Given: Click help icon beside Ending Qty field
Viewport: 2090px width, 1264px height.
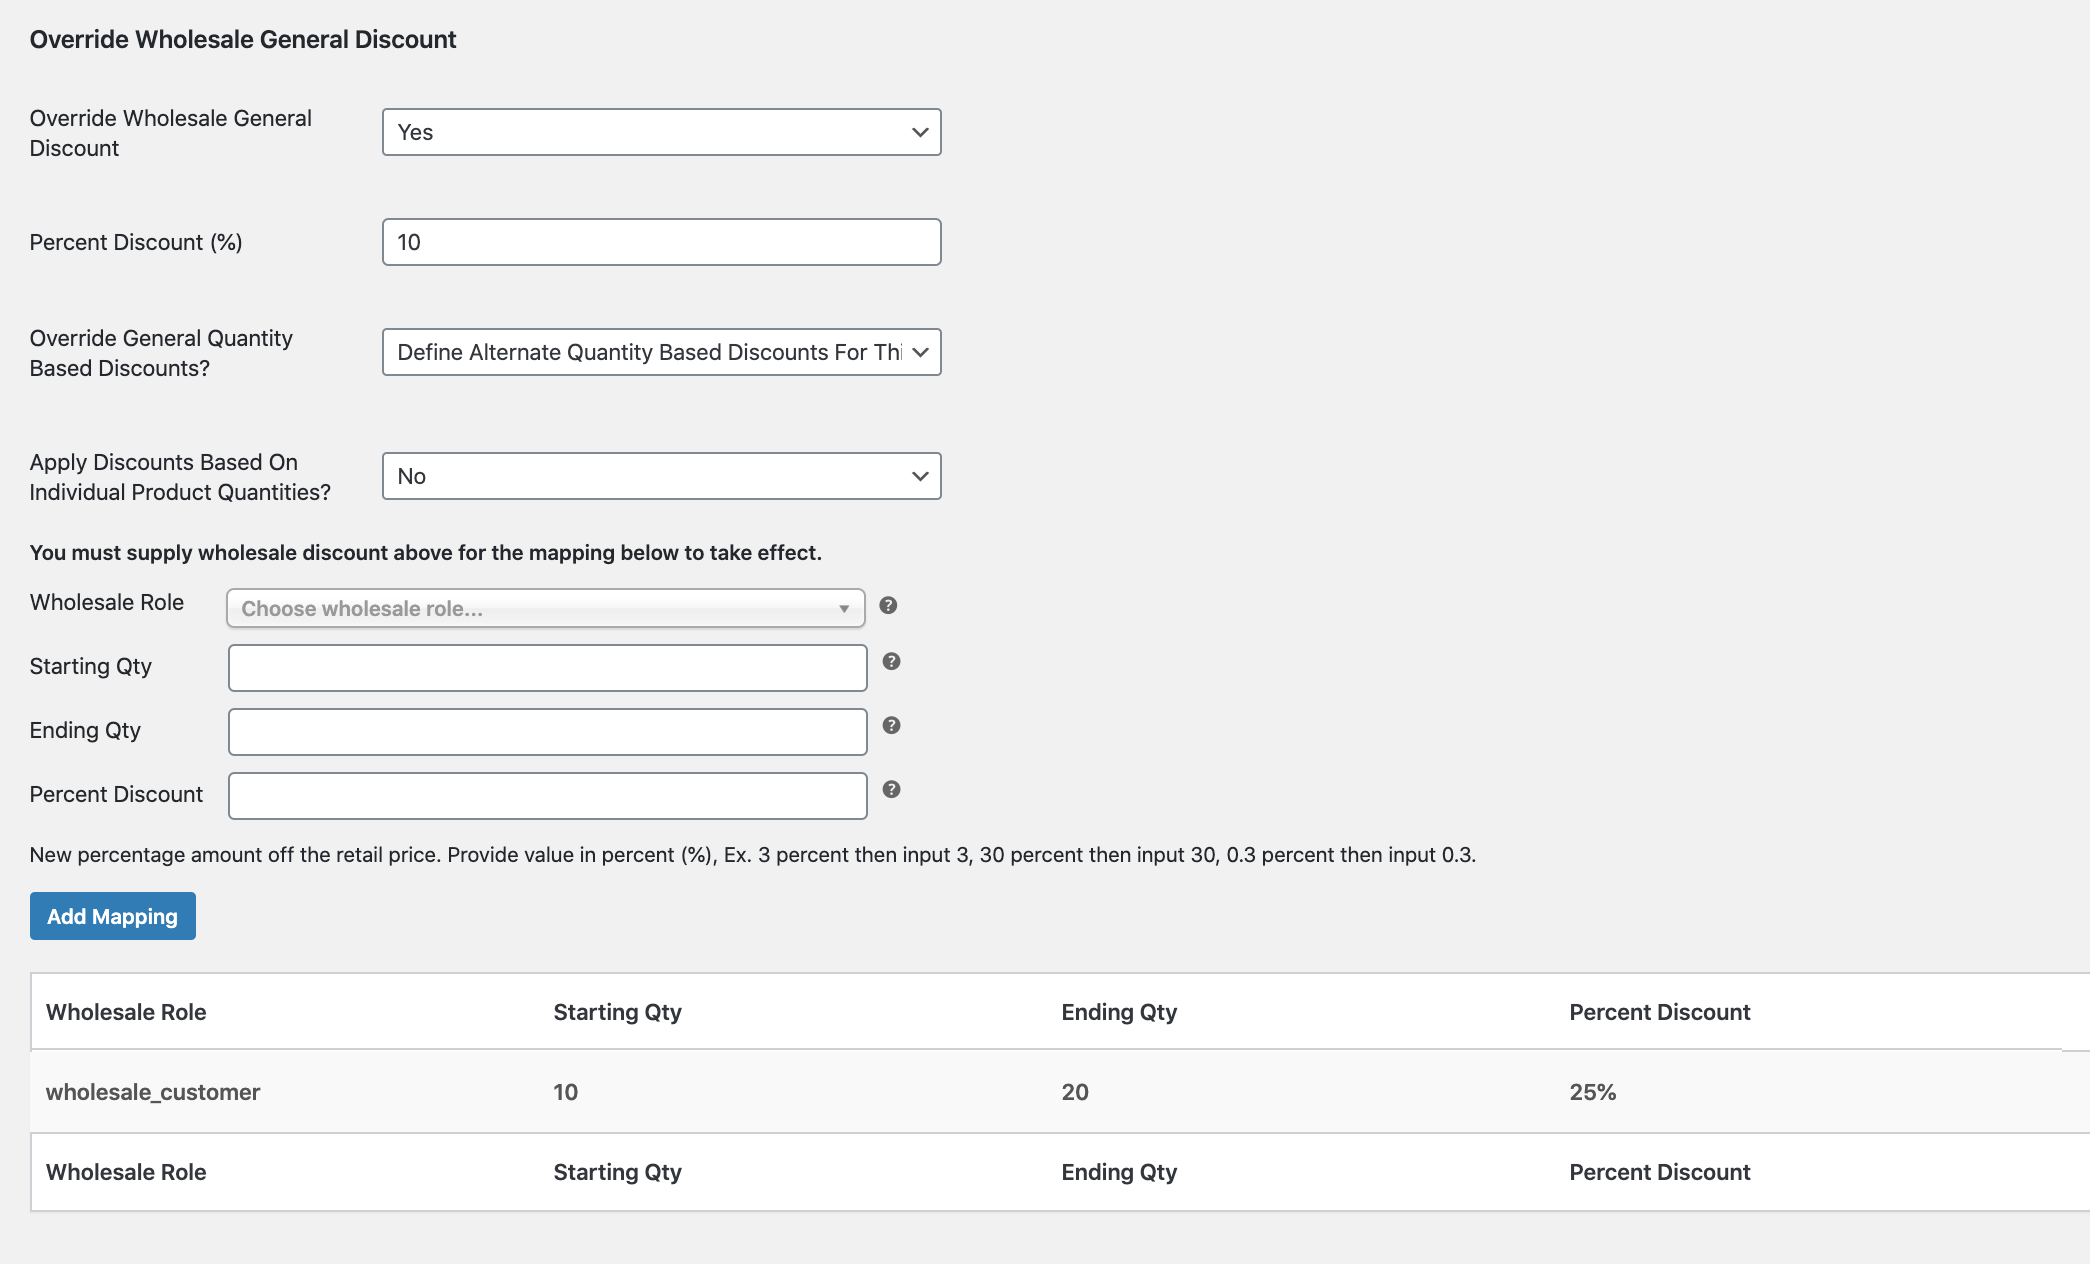Looking at the screenshot, I should [891, 725].
